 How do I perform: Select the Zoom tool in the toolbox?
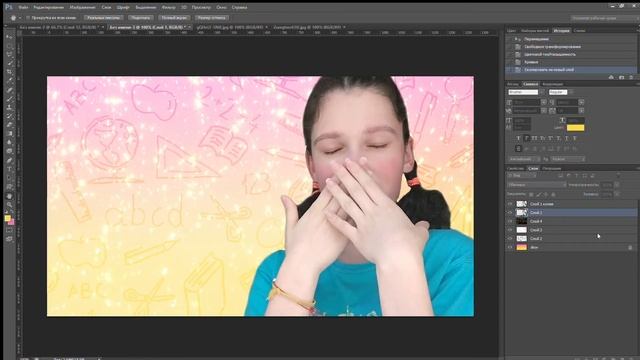(x=9, y=204)
